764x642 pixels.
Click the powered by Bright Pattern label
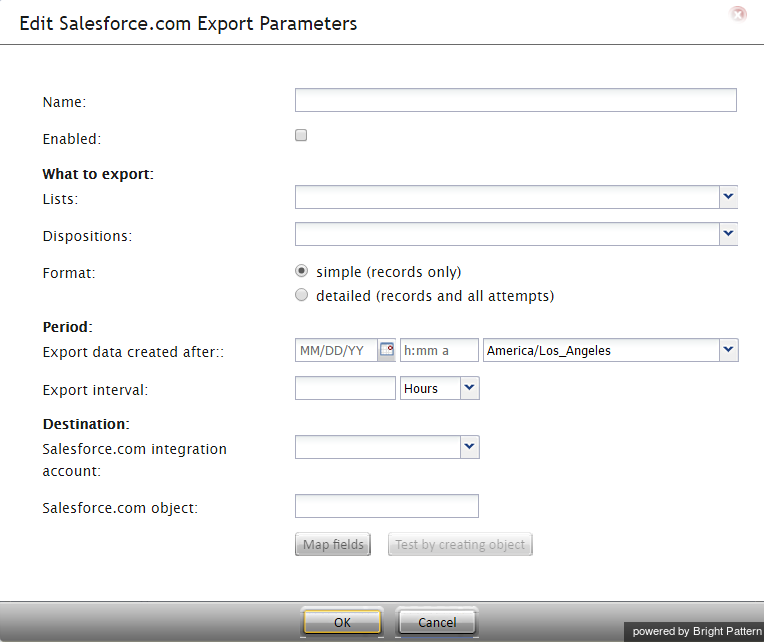point(697,631)
